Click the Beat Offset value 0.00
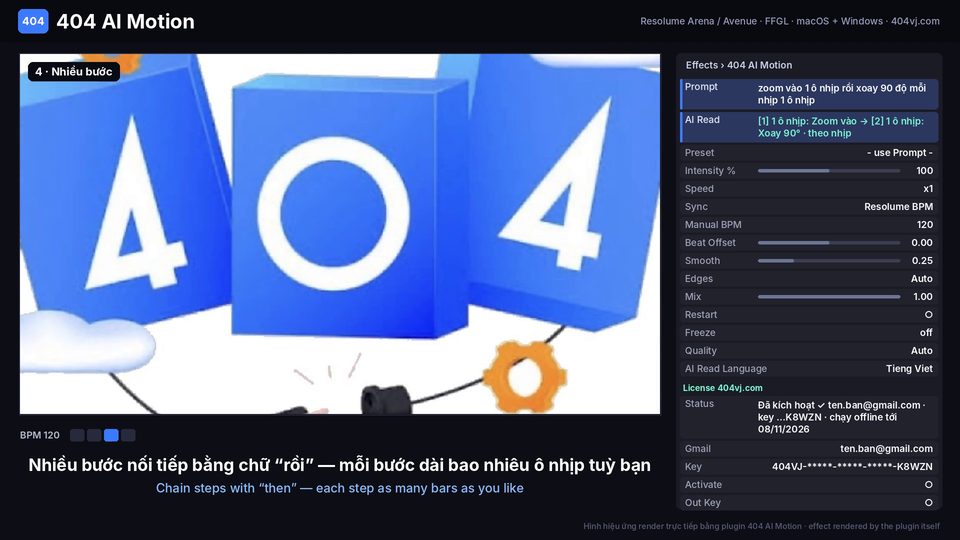 point(921,242)
